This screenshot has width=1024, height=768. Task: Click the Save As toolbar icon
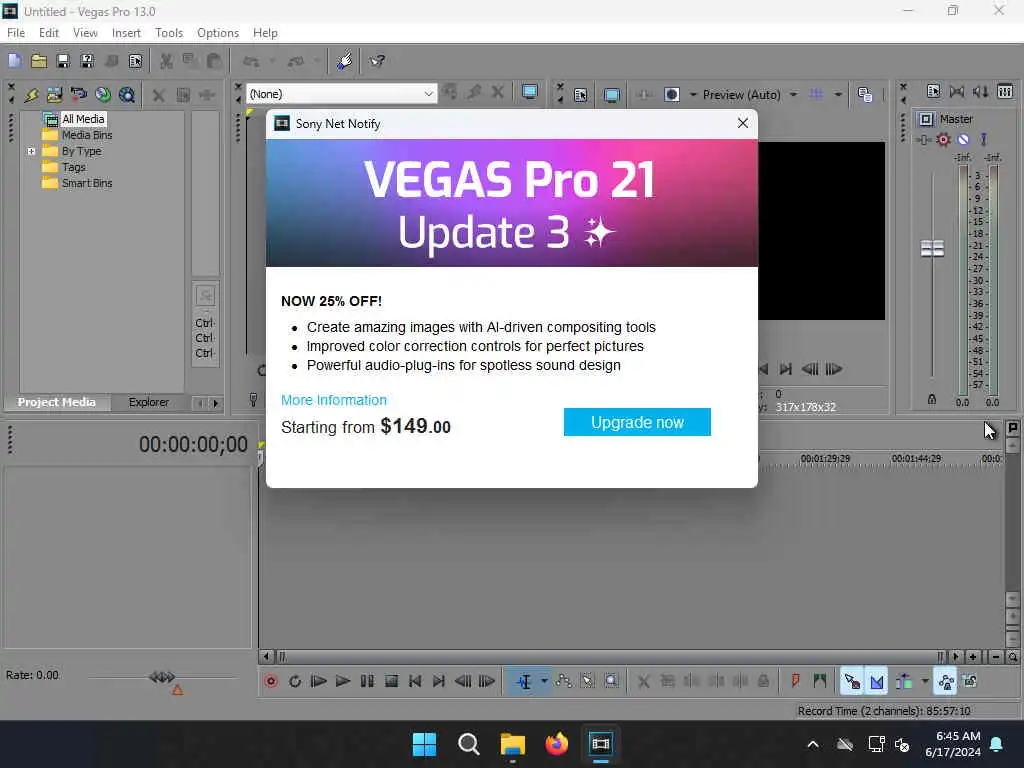coord(87,61)
